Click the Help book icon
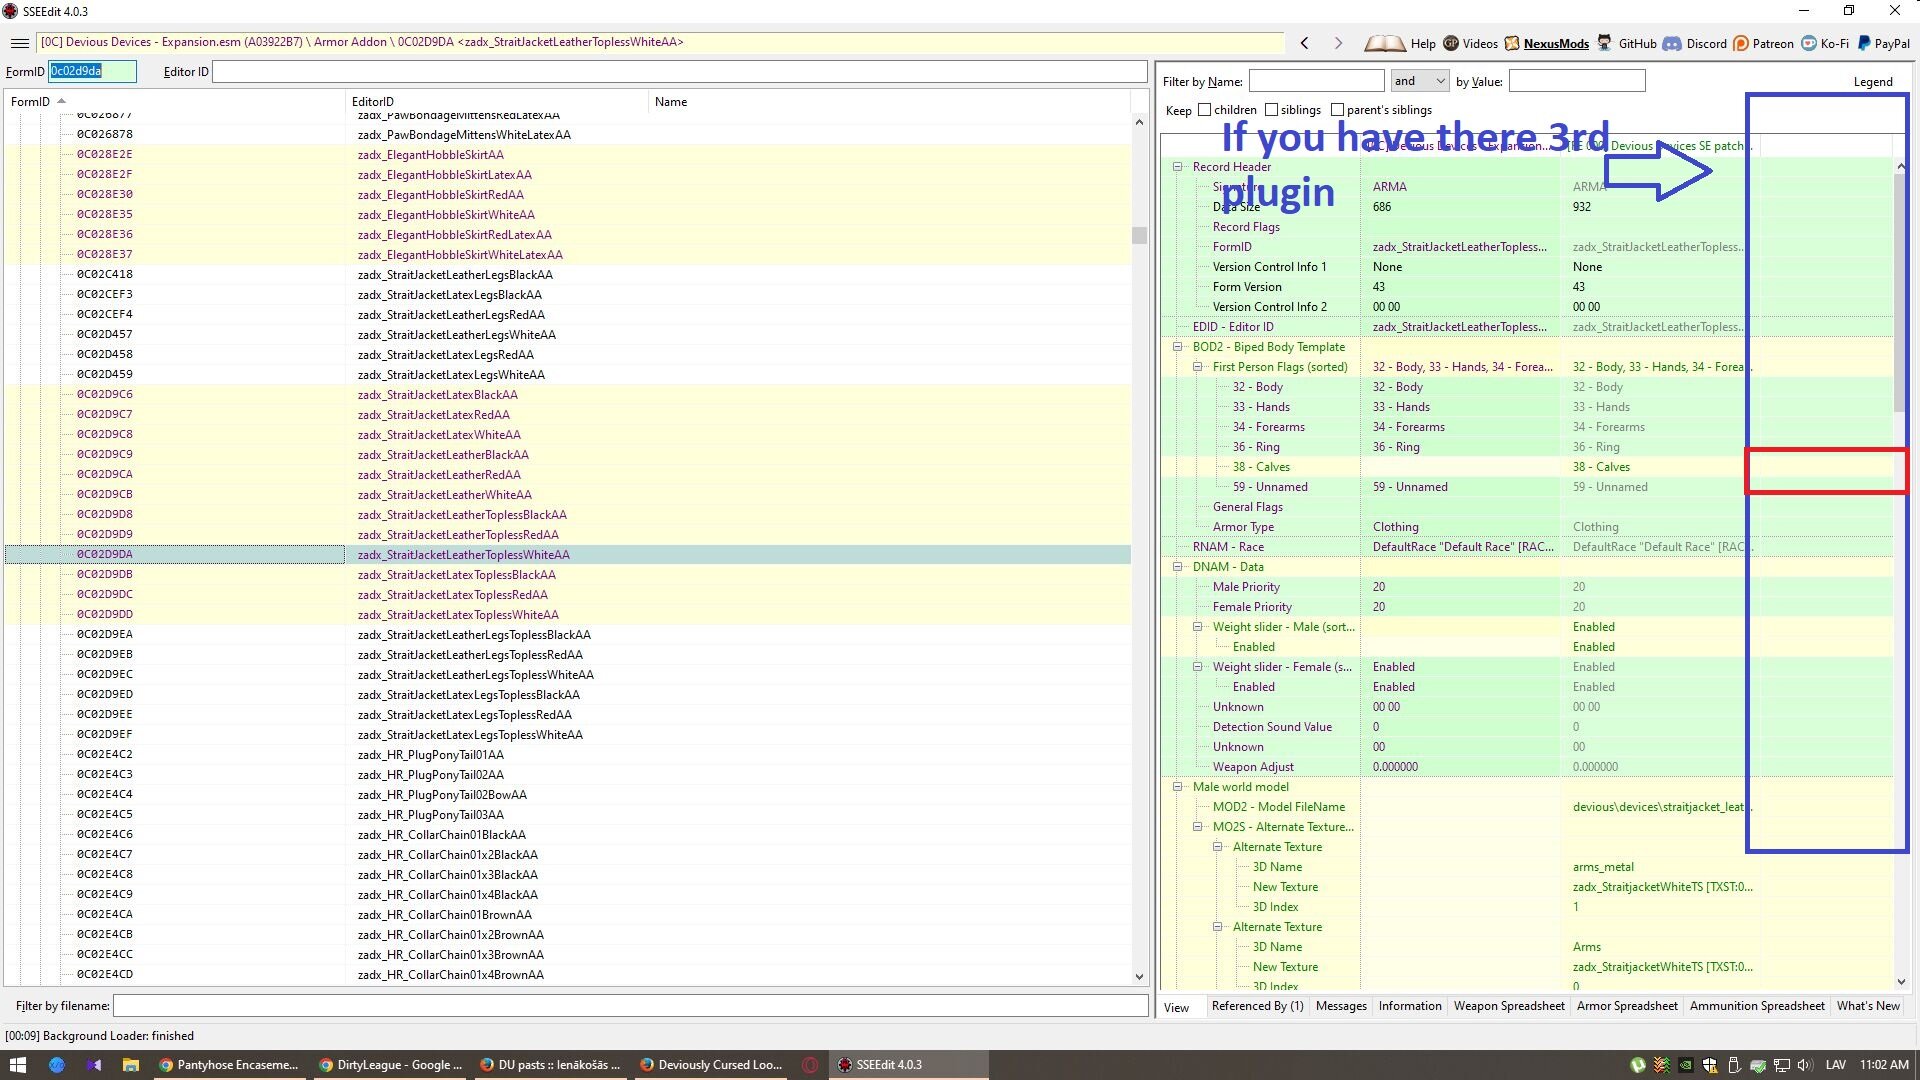The width and height of the screenshot is (1920, 1080). (1385, 43)
